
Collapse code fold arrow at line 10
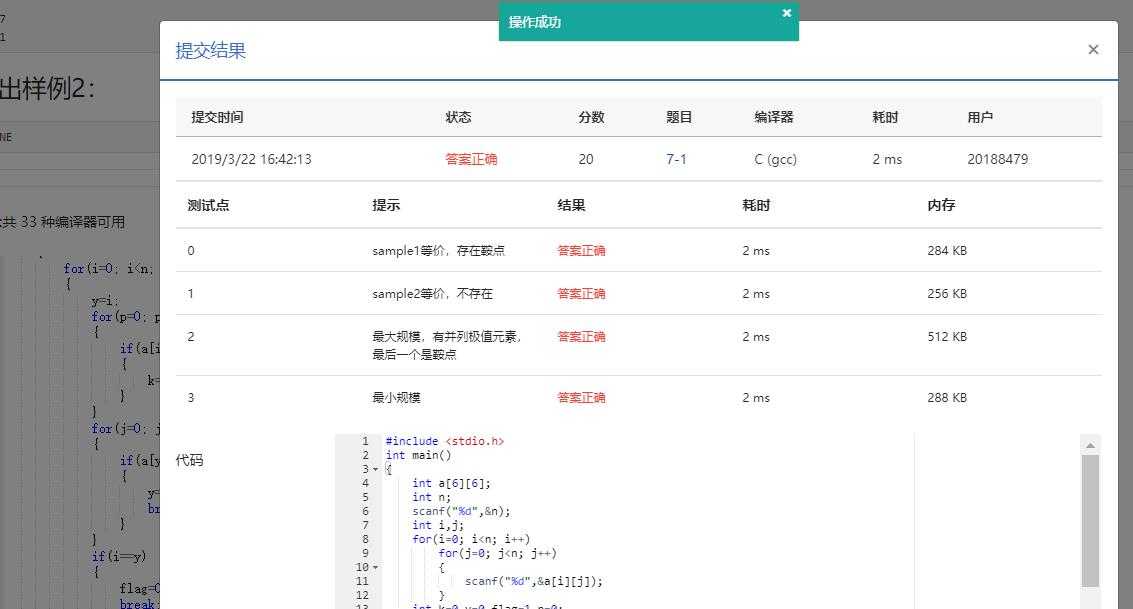(376, 568)
